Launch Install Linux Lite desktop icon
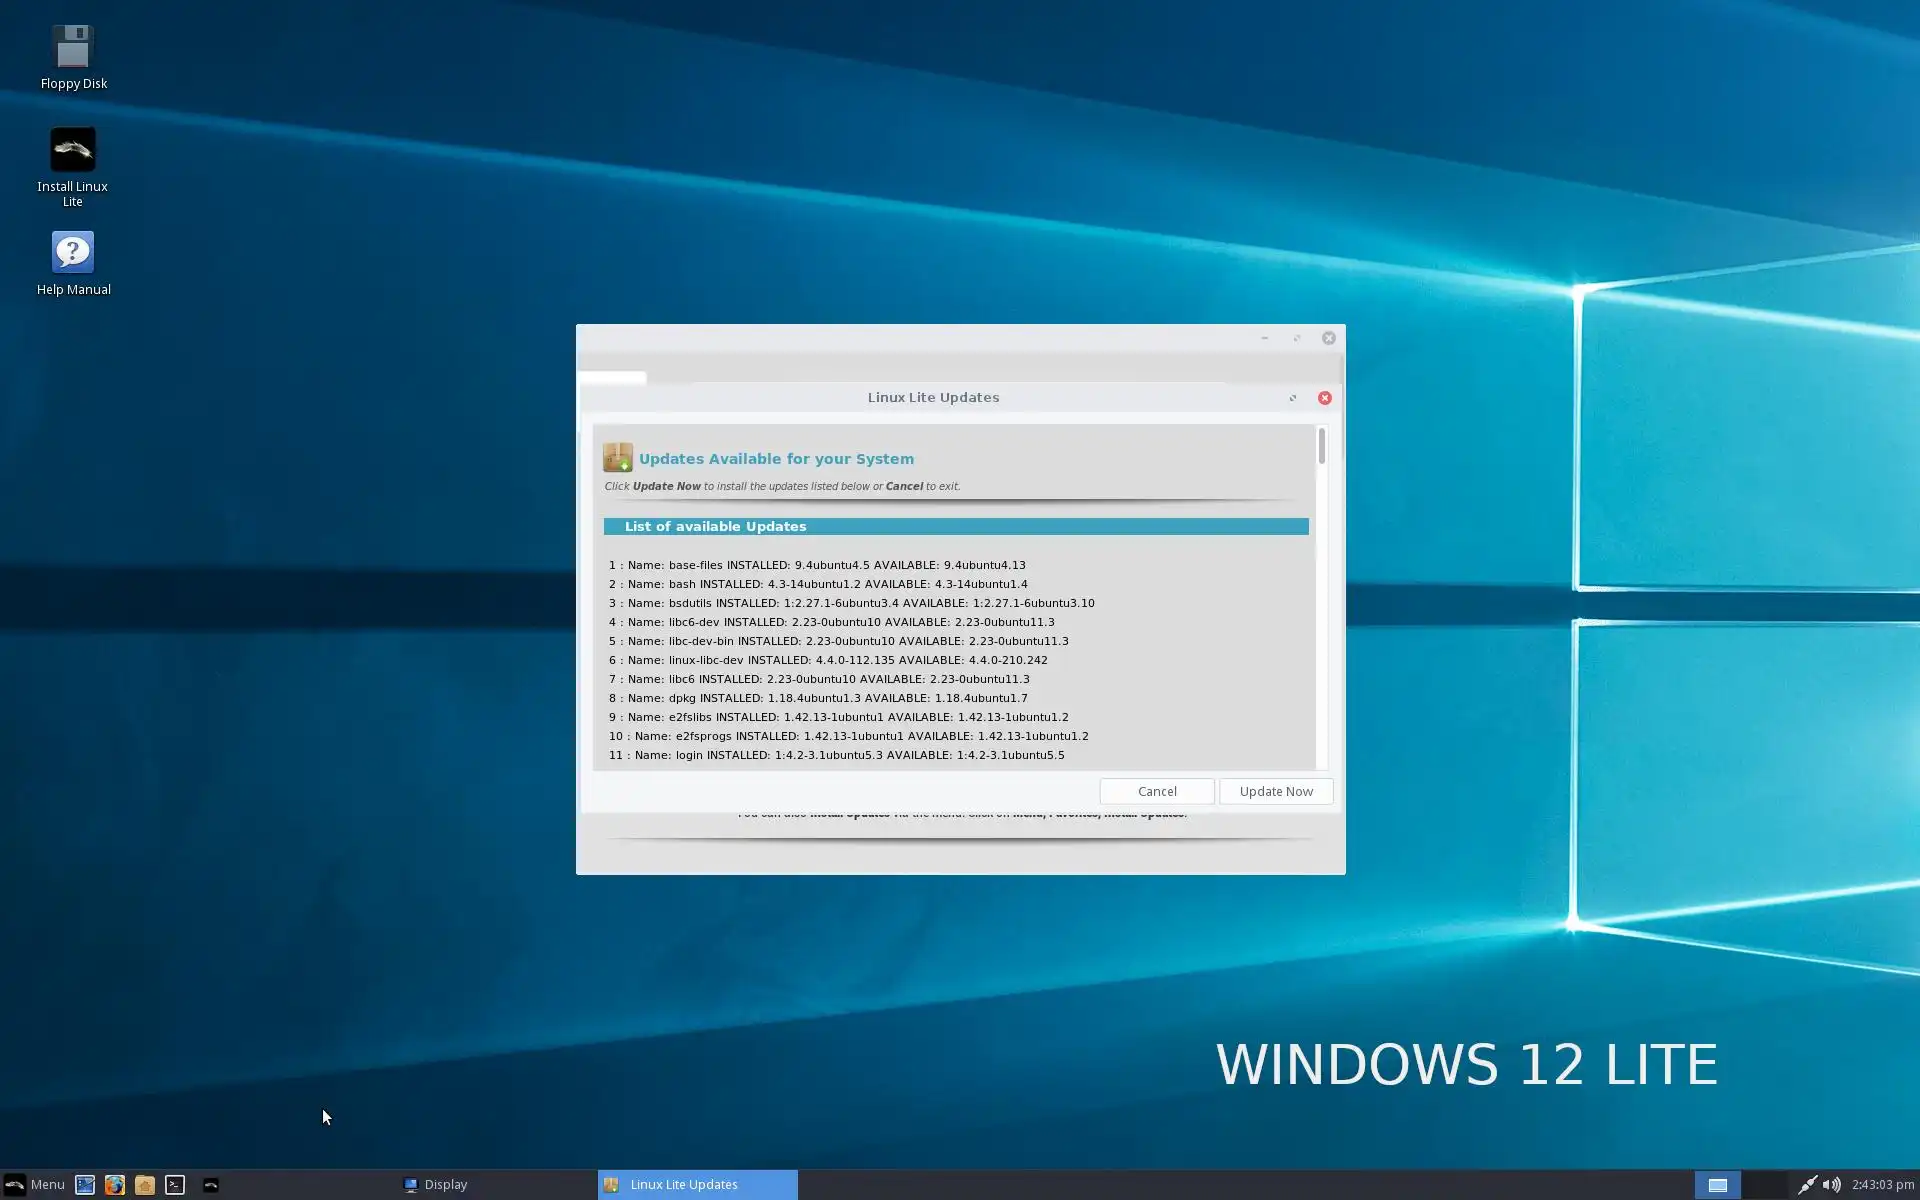 [73, 150]
